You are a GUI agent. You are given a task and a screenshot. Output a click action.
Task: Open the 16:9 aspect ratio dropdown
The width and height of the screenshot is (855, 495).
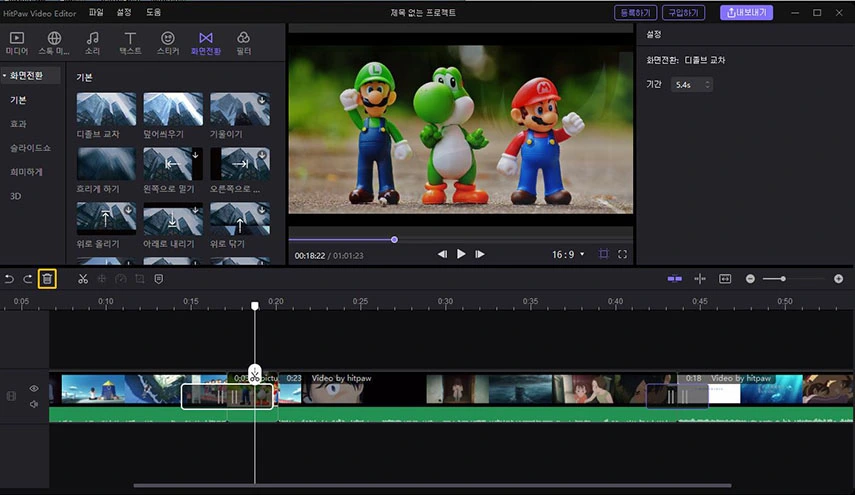tap(568, 254)
